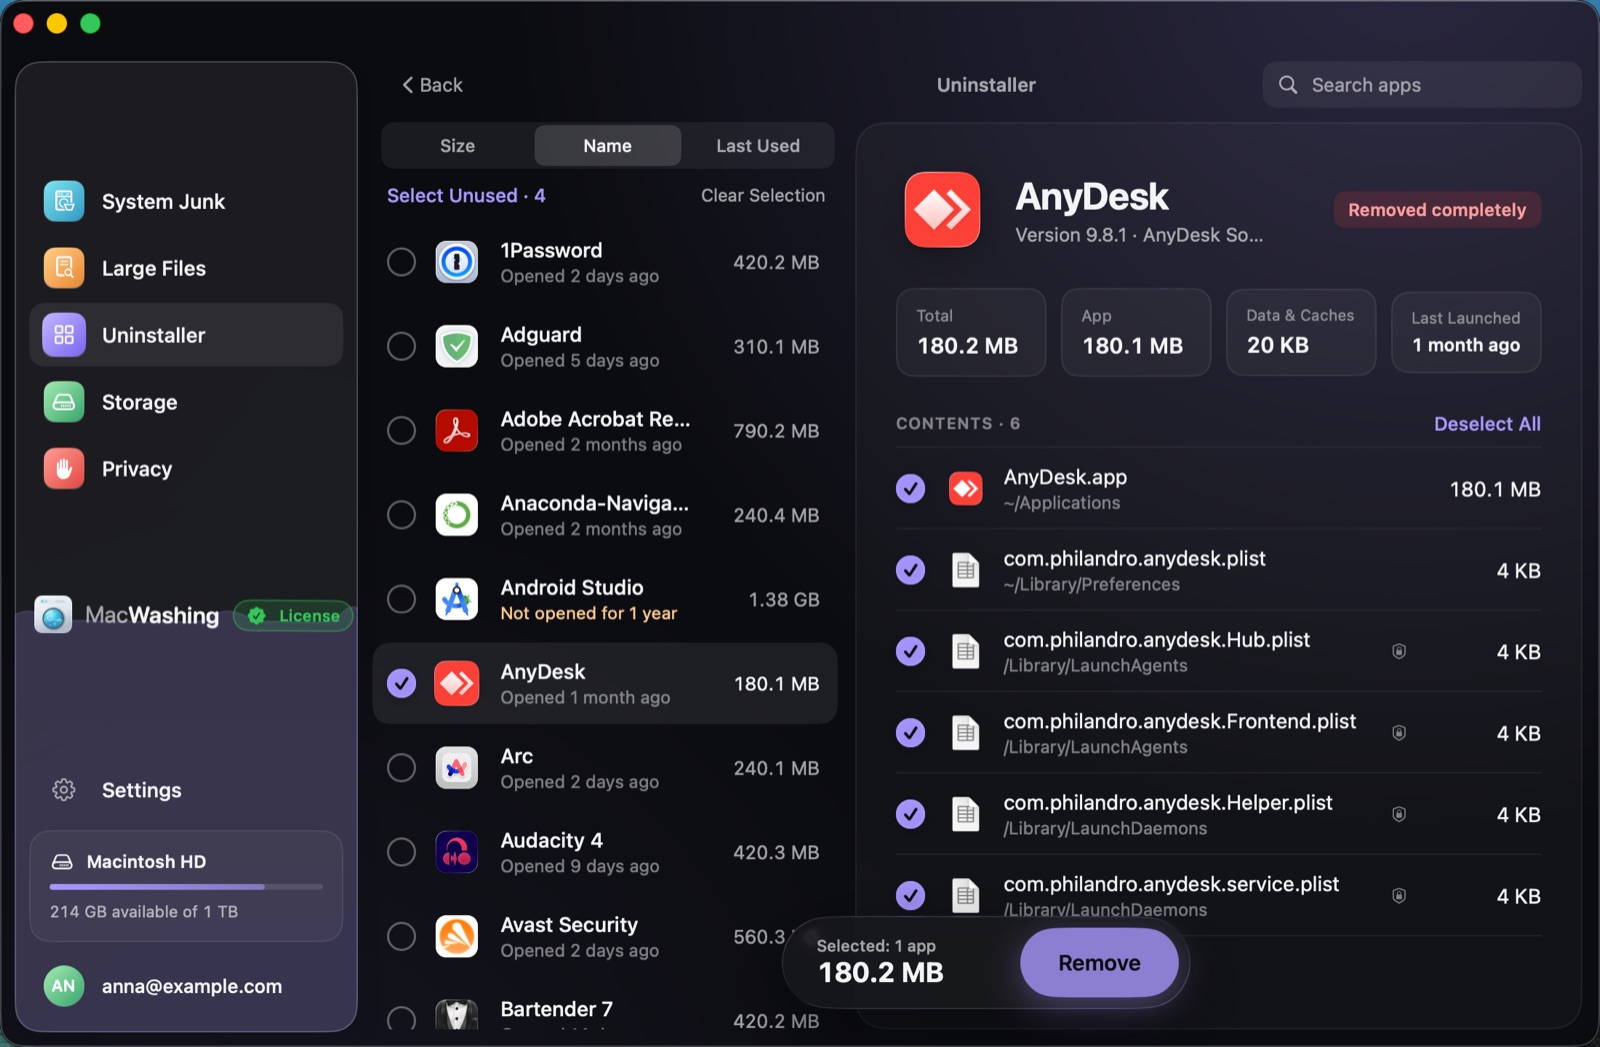The width and height of the screenshot is (1600, 1047).
Task: Open the Privacy hand icon
Action: point(64,469)
